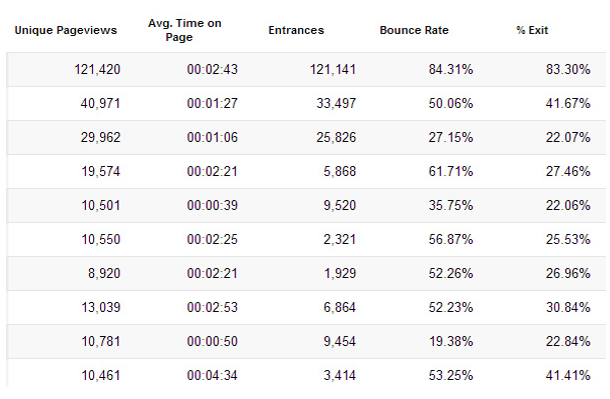The height and width of the screenshot is (399, 610).
Task: Click the 27.15% bounce rate cell
Action: (451, 137)
